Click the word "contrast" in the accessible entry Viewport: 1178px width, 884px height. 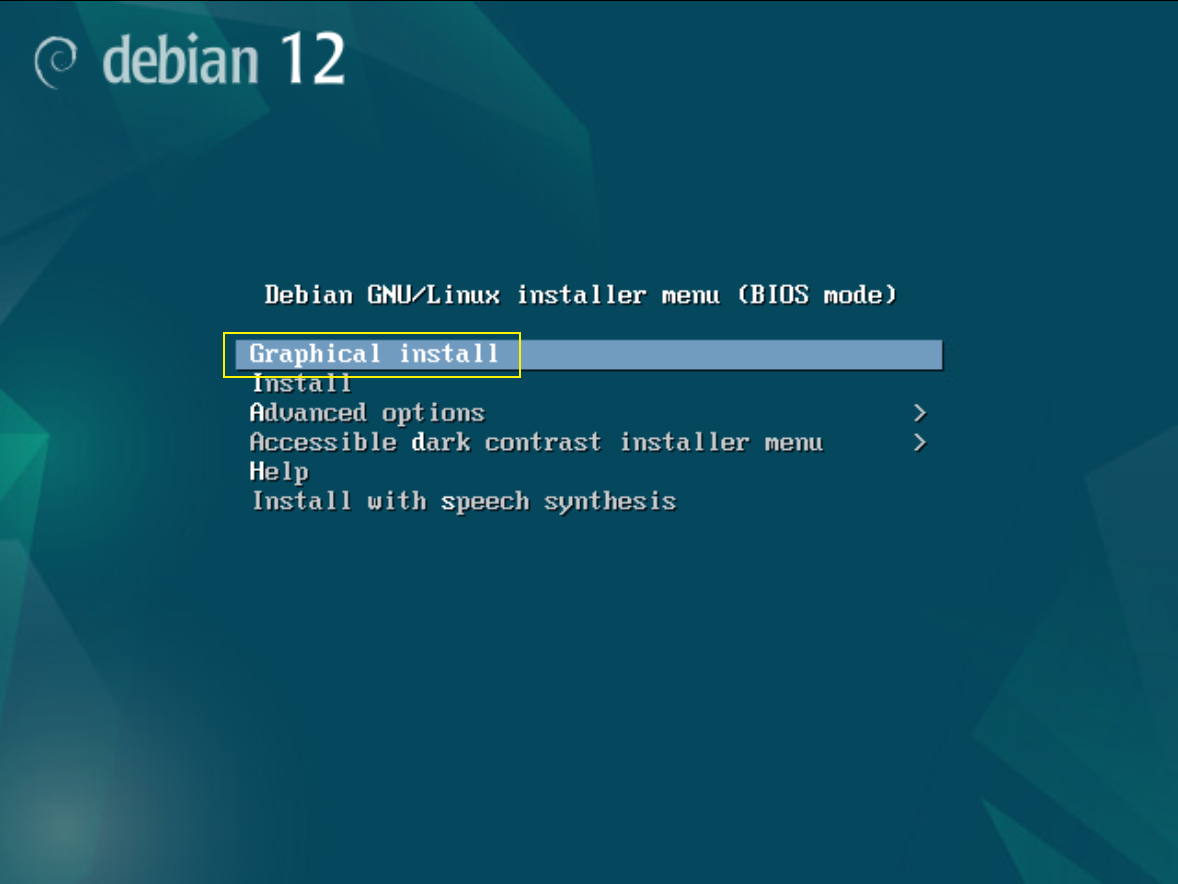542,442
